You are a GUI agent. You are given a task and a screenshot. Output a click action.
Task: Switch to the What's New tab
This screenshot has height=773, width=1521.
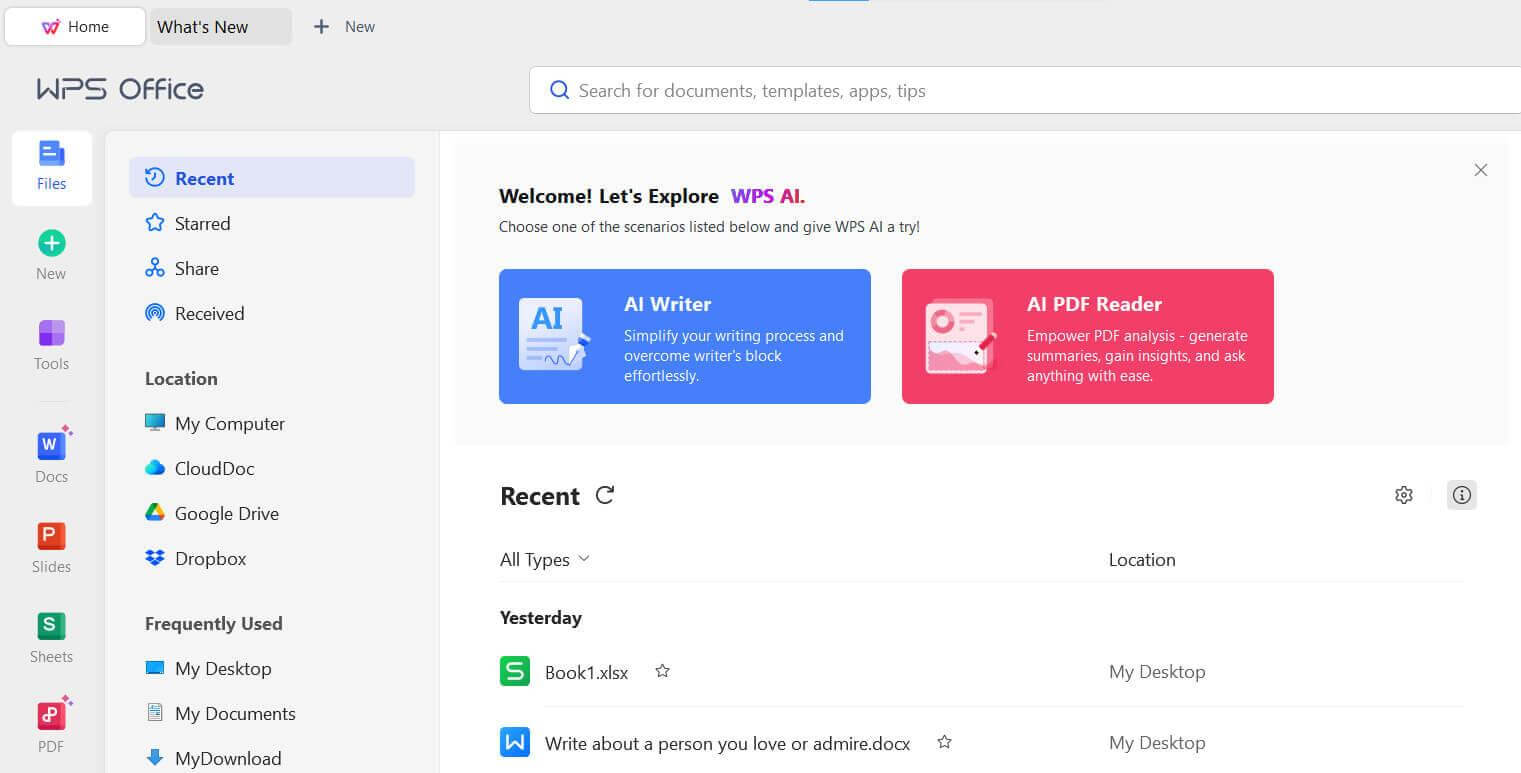coord(204,26)
